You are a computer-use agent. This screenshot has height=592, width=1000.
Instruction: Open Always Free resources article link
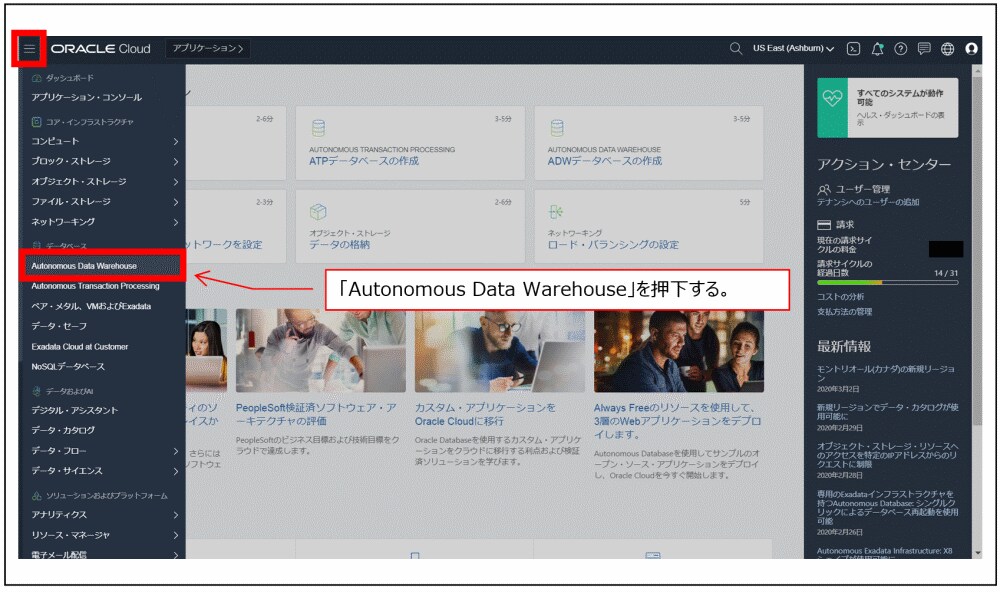(x=677, y=421)
